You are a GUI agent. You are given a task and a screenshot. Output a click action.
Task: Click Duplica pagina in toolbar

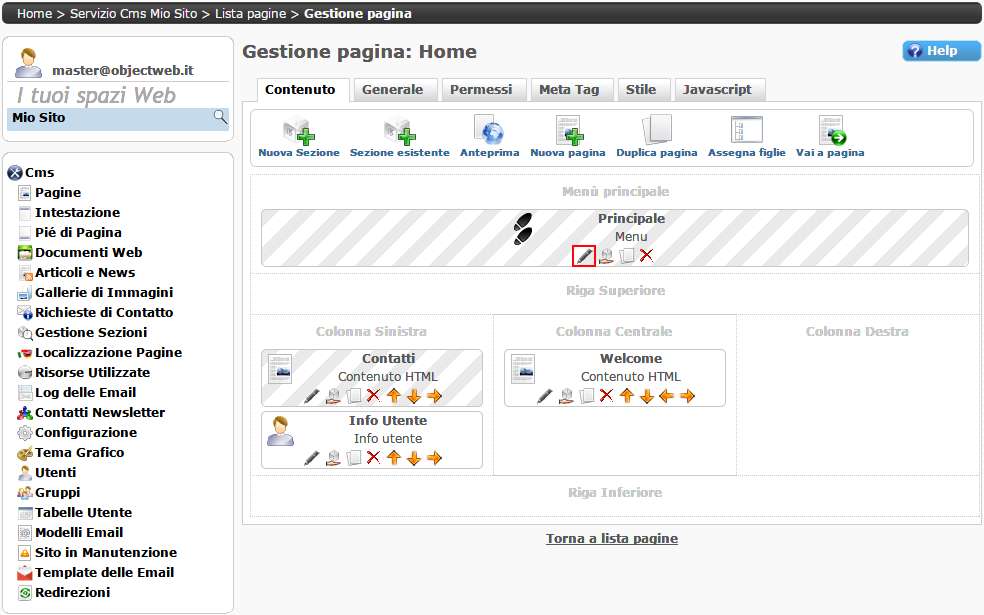point(656,137)
